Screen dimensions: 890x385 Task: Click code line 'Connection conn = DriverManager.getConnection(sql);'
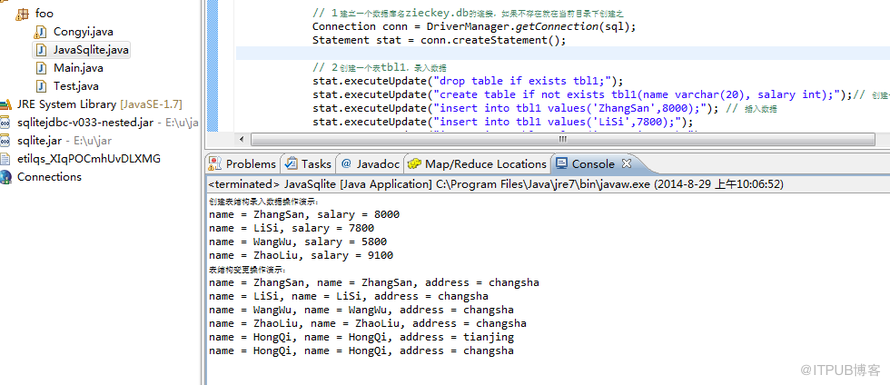(x=475, y=26)
